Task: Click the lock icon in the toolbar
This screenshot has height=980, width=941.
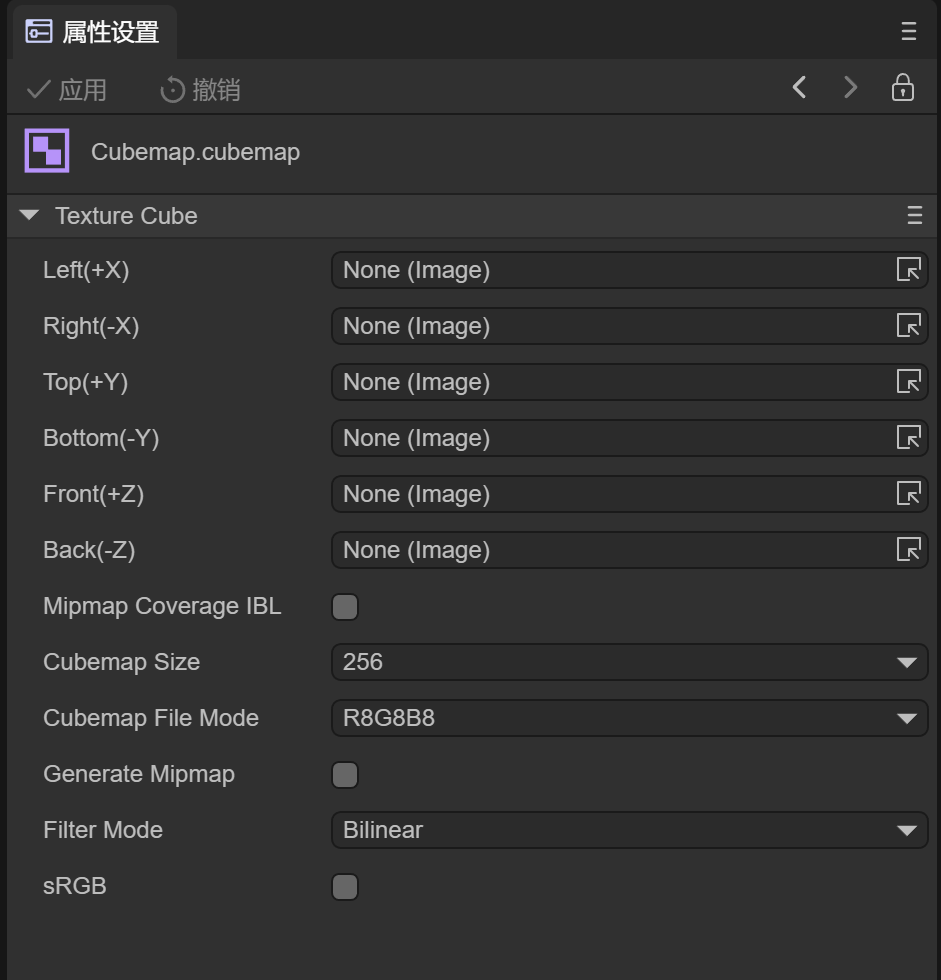Action: (x=902, y=88)
